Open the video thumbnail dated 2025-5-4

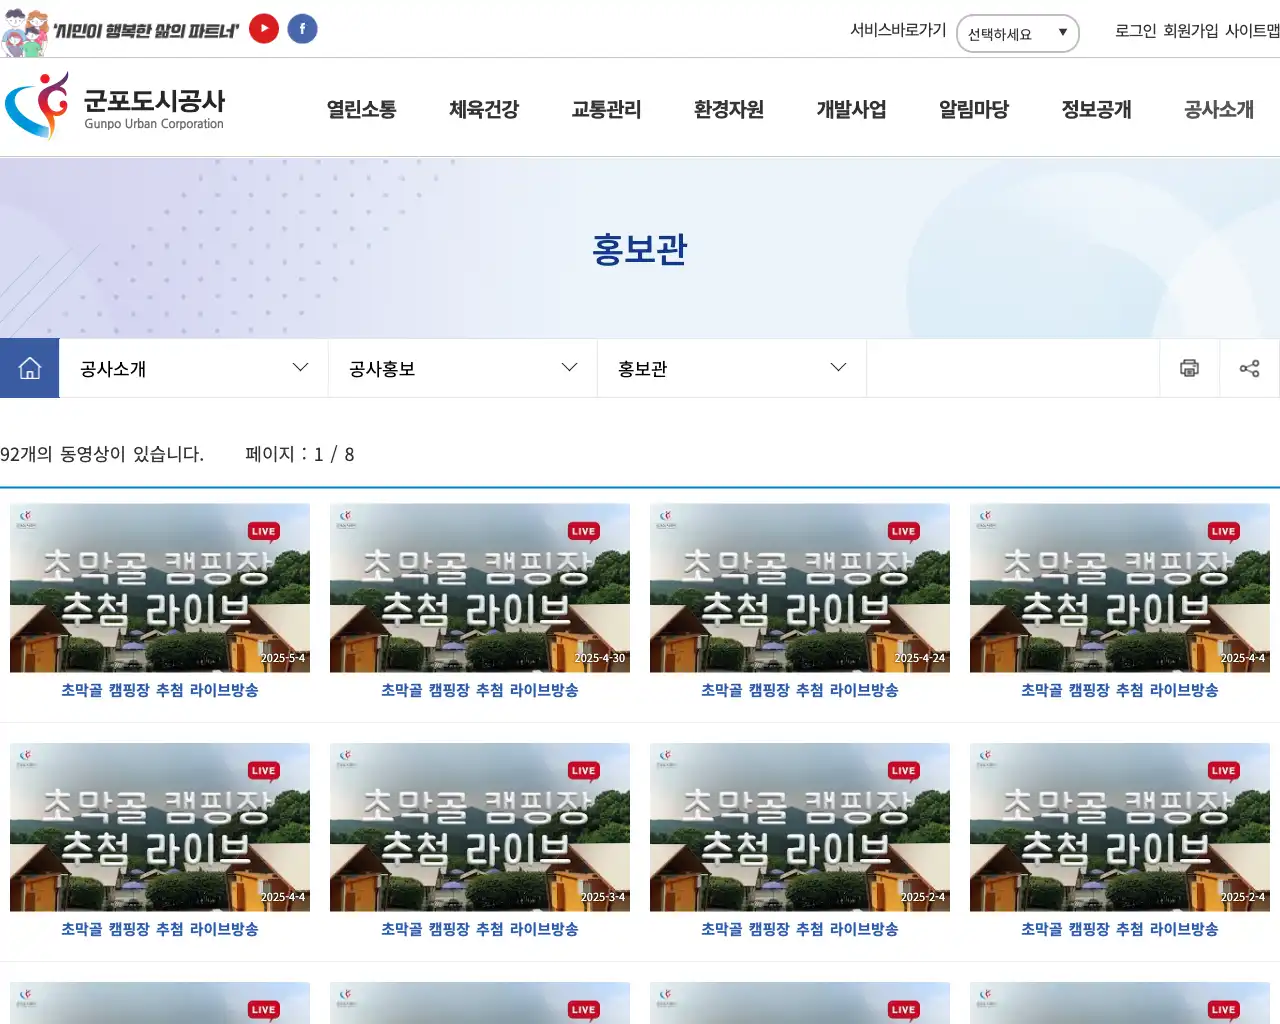point(160,588)
